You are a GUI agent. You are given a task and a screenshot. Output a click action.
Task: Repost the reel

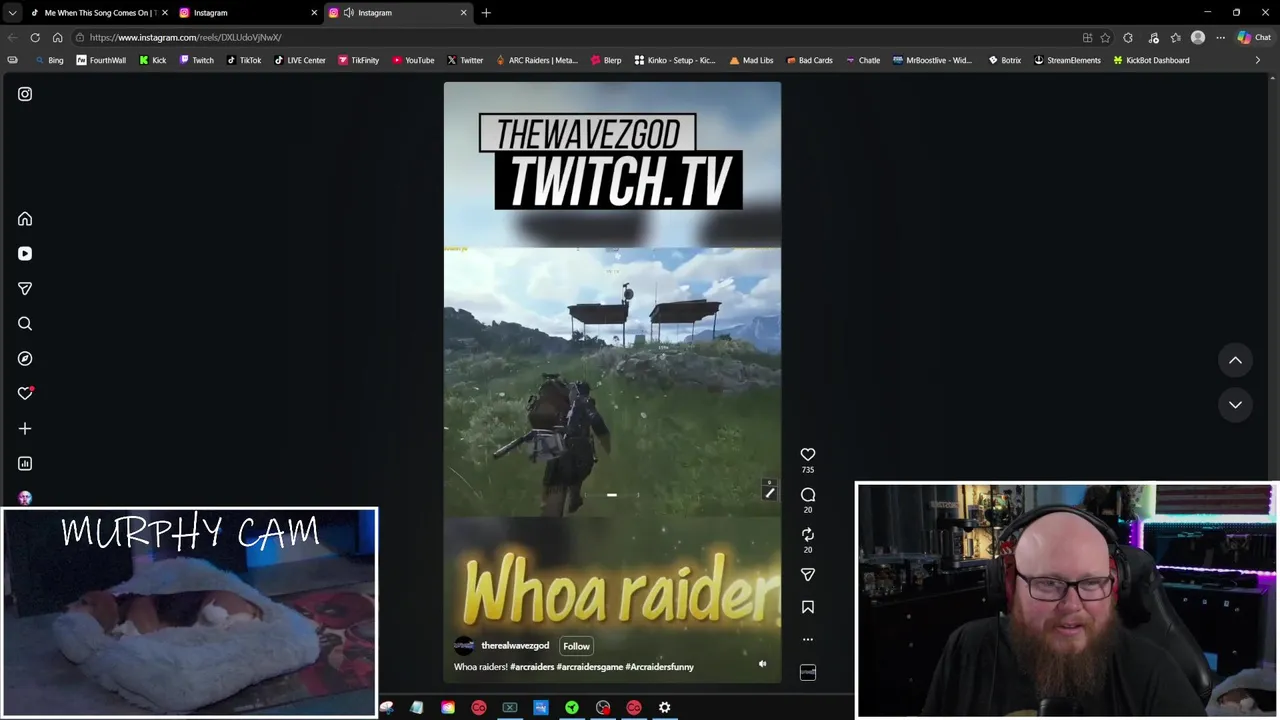point(808,535)
